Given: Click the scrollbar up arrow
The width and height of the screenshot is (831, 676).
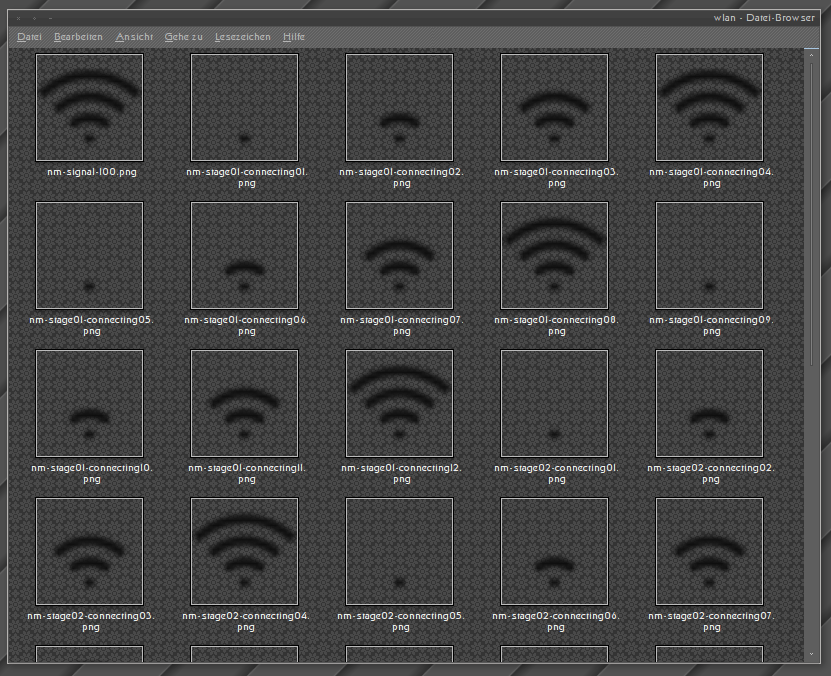Looking at the screenshot, I should (811, 55).
